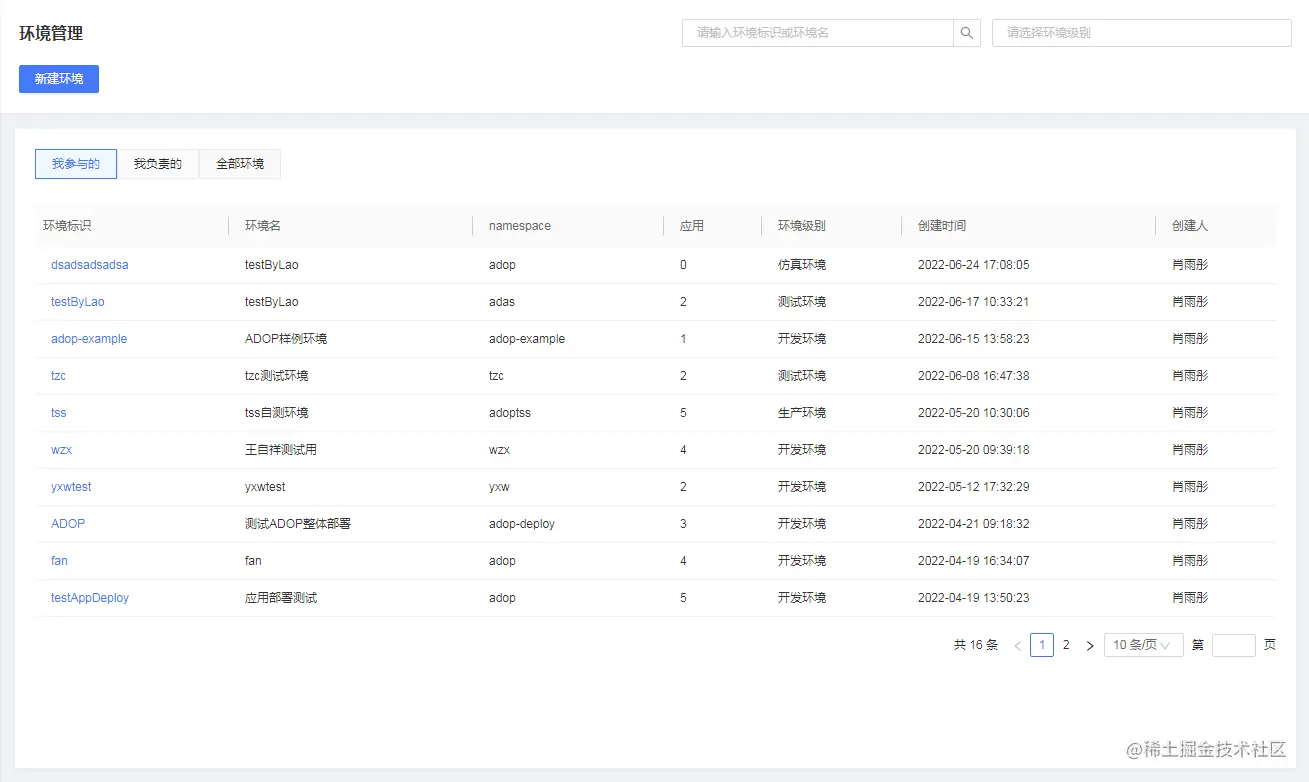1309x782 pixels.
Task: Click the namespace column header
Action: [x=520, y=226]
